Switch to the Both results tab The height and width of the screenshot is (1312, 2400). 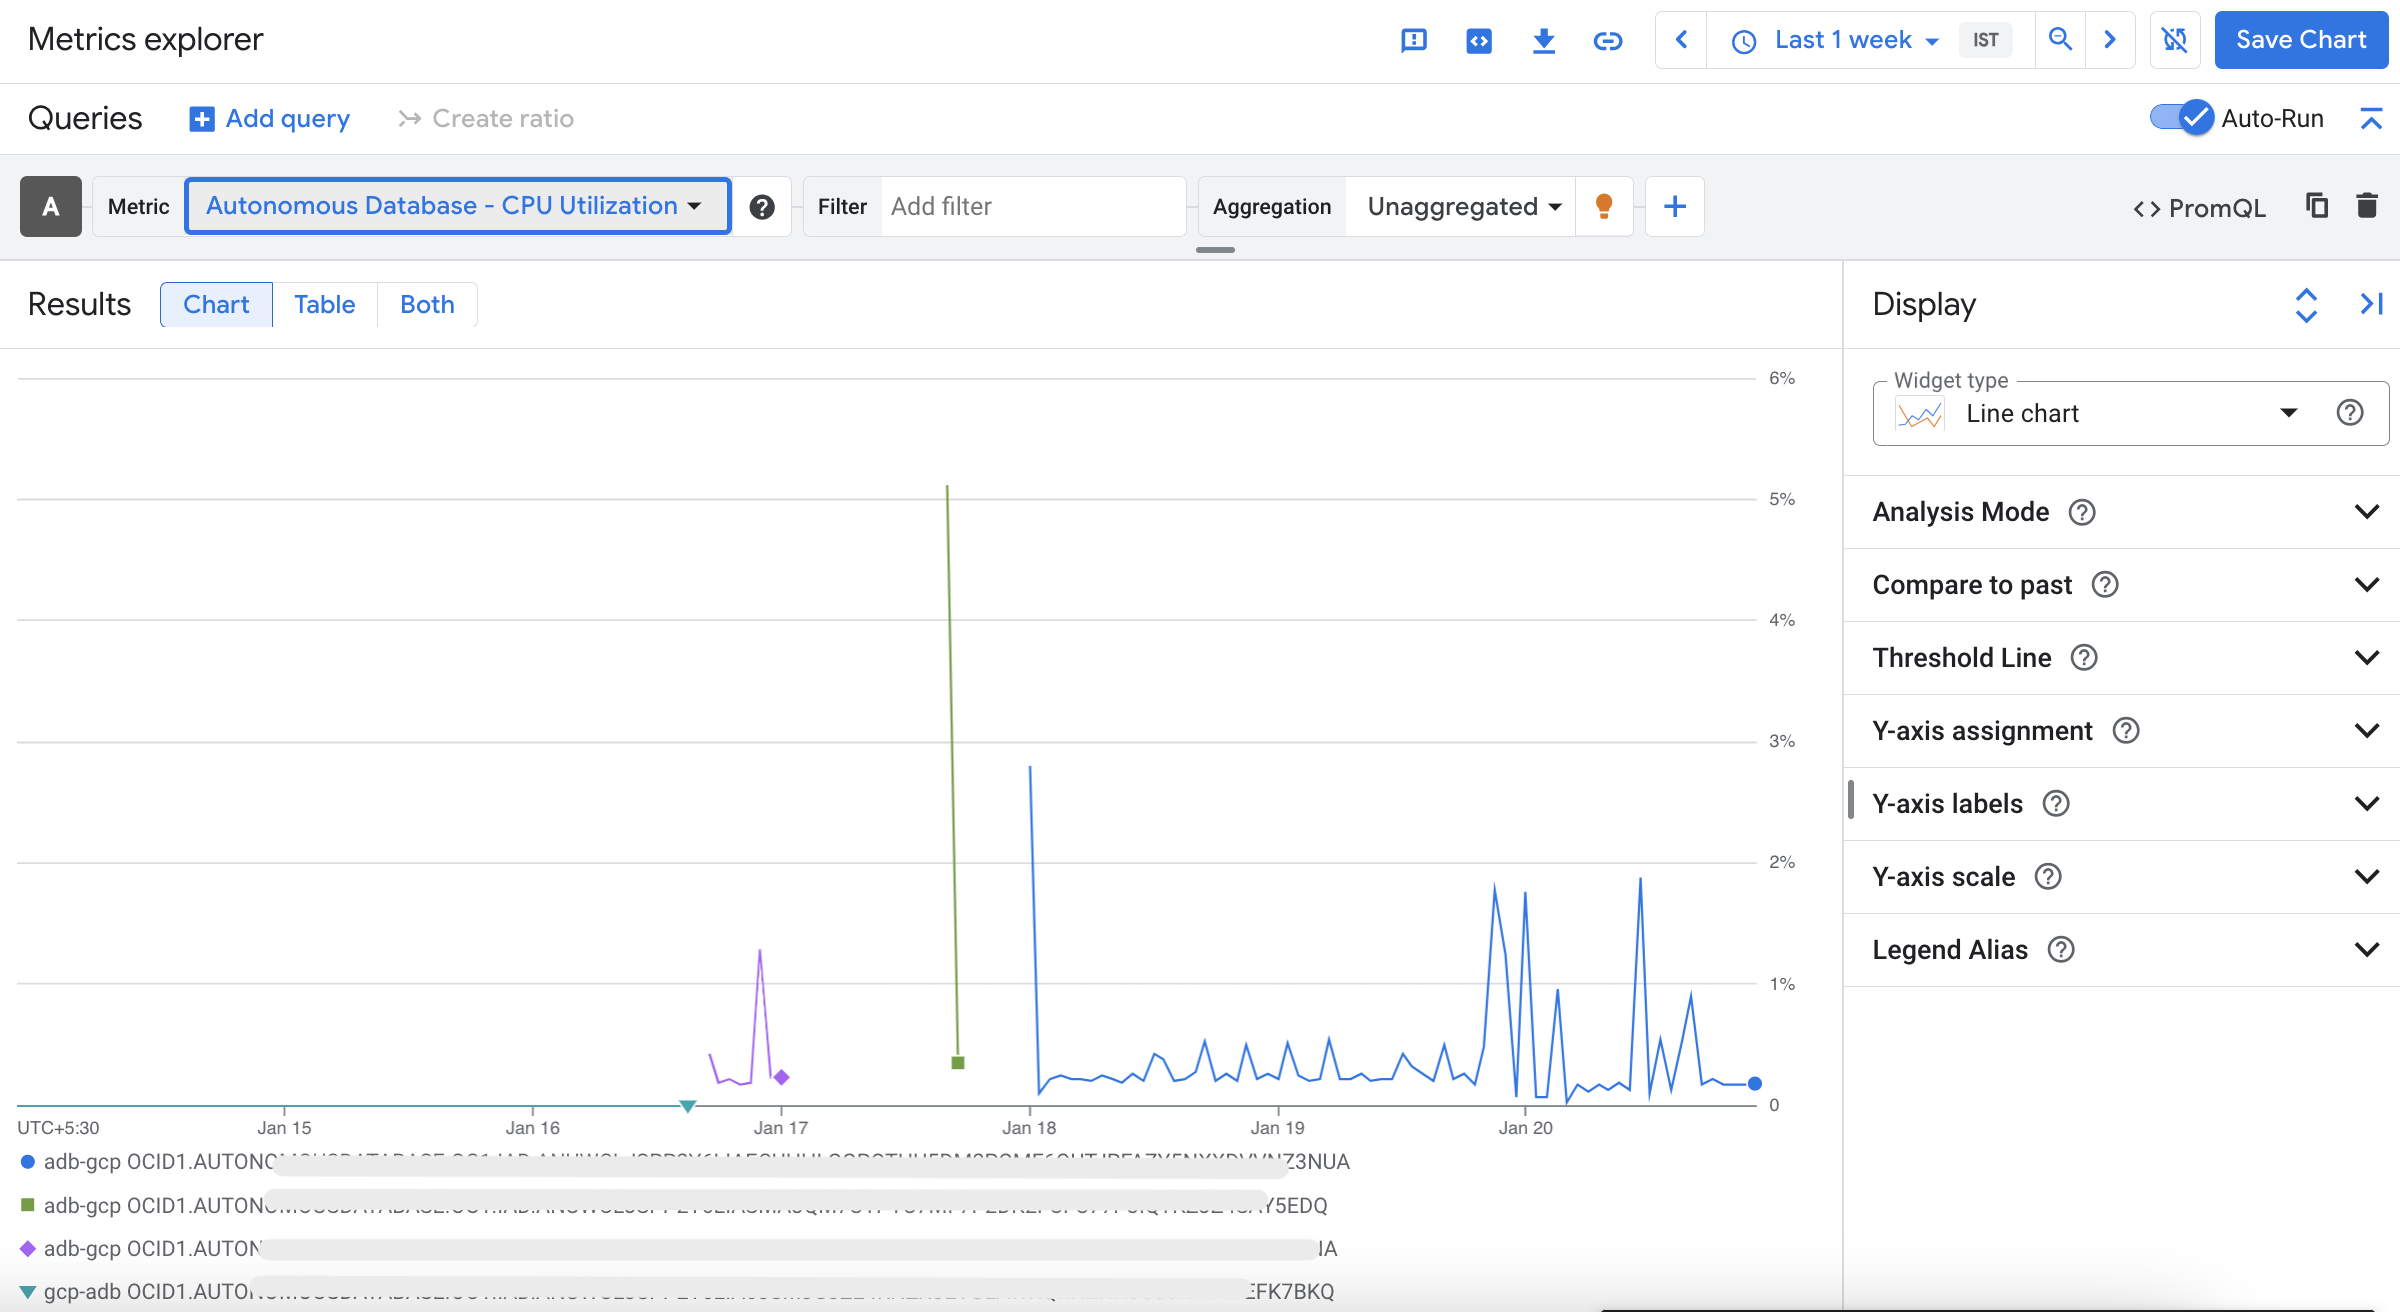[427, 305]
